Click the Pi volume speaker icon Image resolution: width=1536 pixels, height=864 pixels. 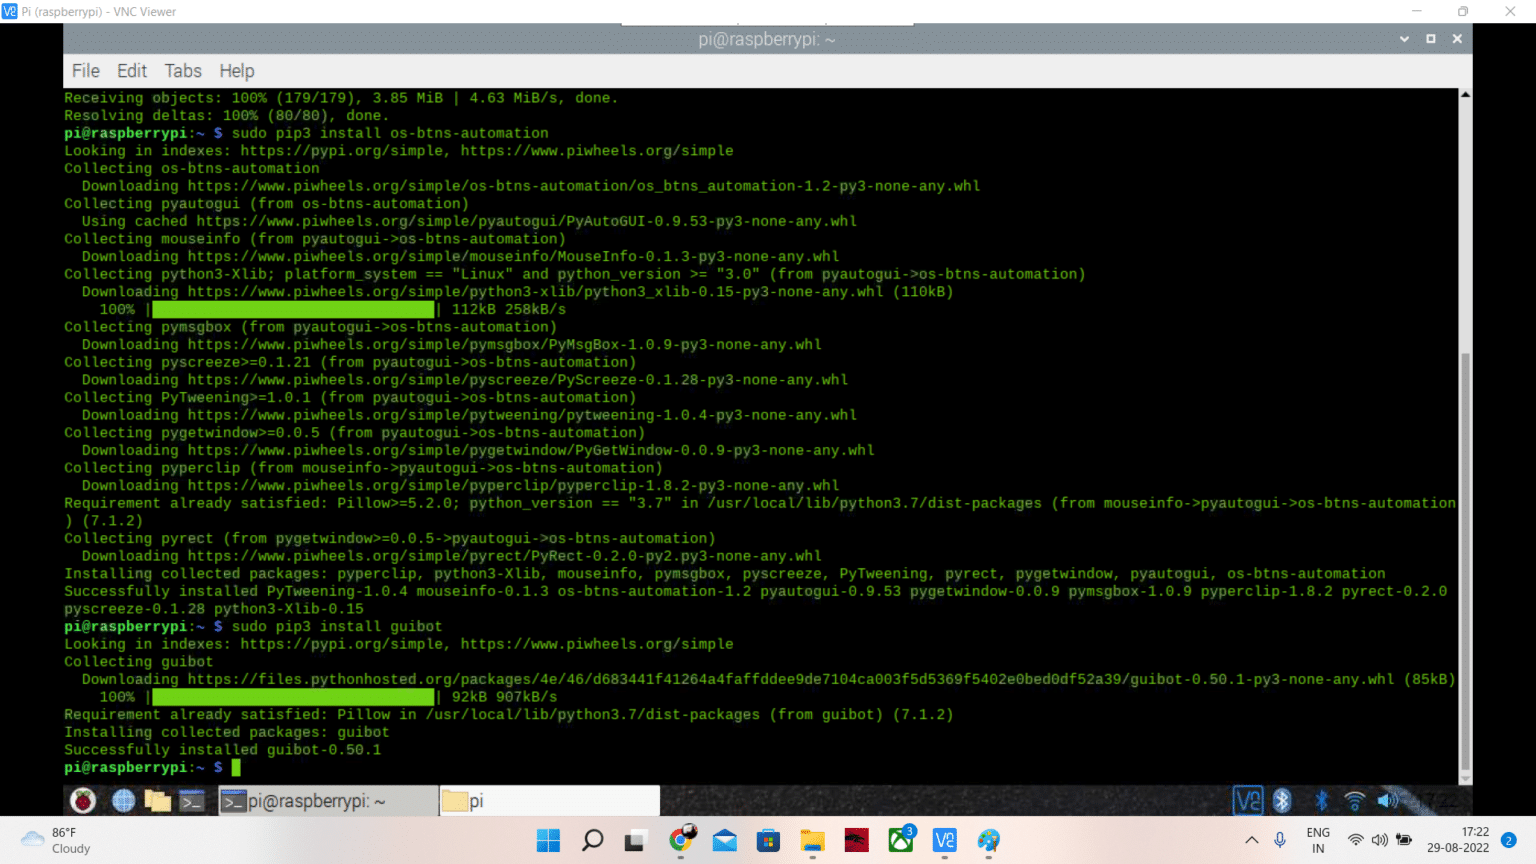[1387, 800]
